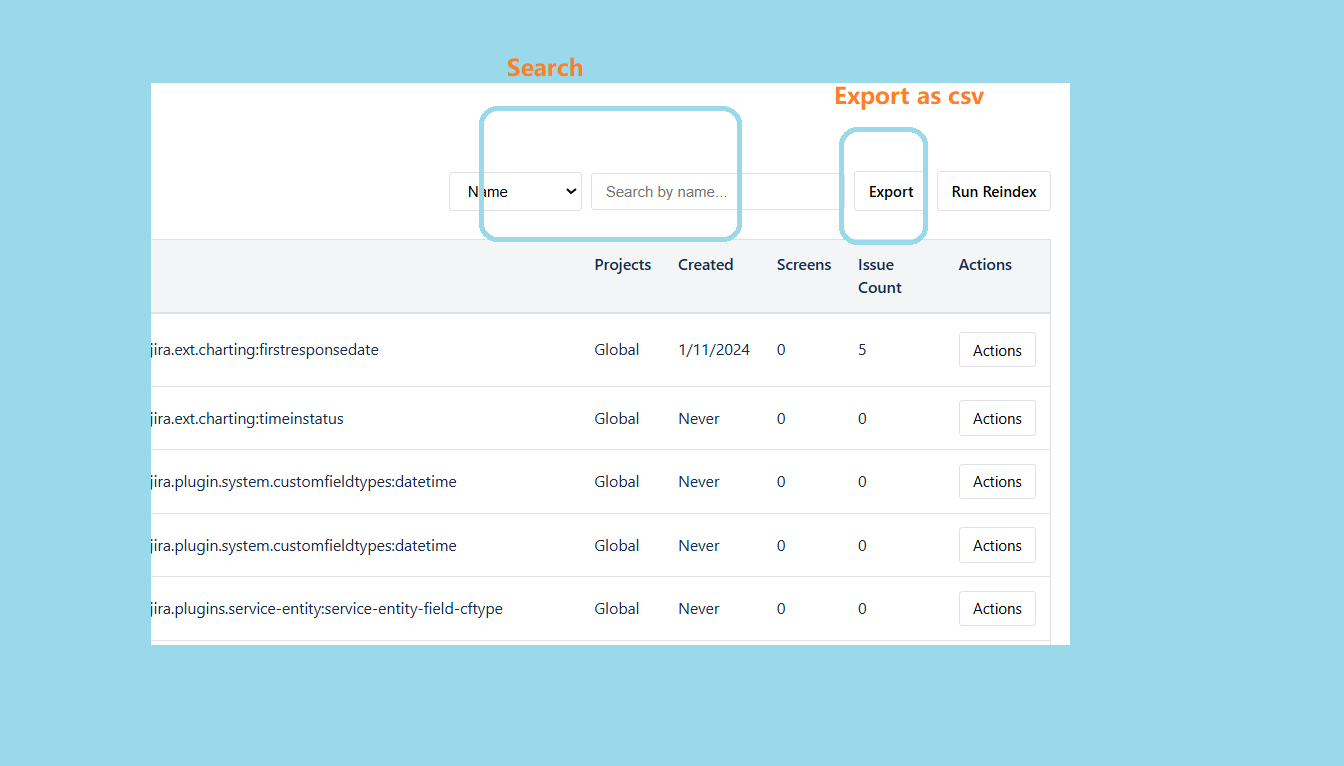
Task: Select the first jira.plugin.system.customfieldtypes:datetime field
Action: pyautogui.click(x=302, y=481)
